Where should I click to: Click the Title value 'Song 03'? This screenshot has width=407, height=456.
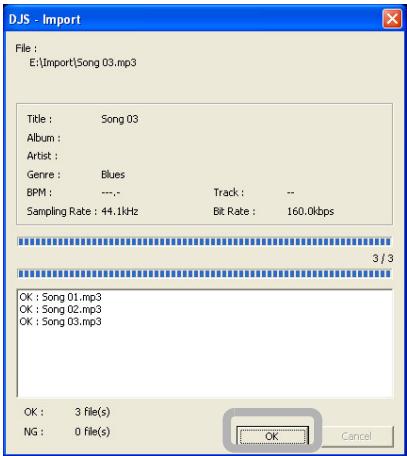click(x=120, y=119)
